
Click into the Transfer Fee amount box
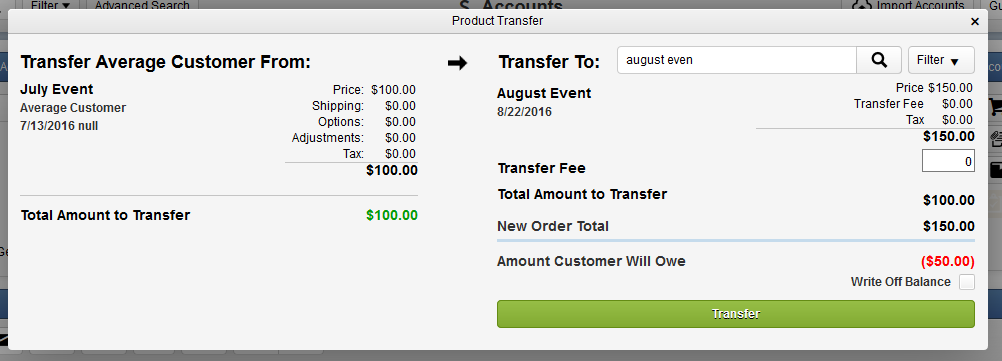(948, 161)
